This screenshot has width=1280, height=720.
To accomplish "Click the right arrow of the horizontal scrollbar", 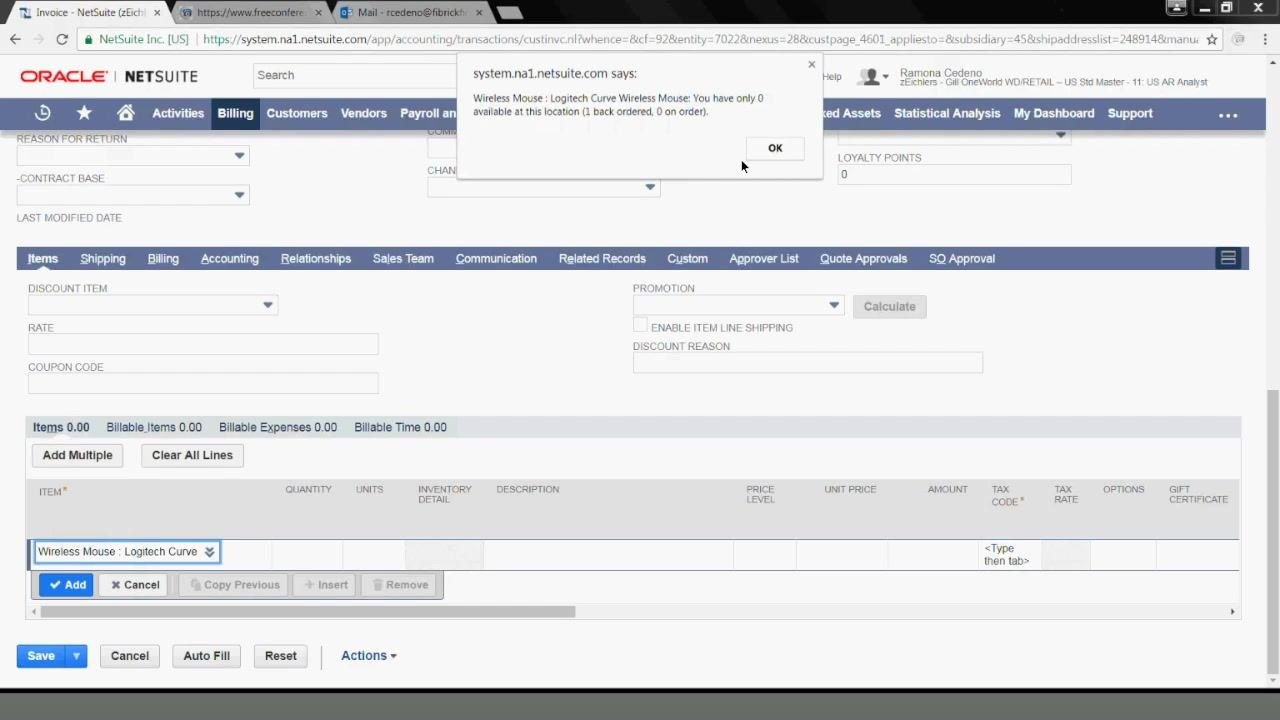I will (x=1232, y=612).
